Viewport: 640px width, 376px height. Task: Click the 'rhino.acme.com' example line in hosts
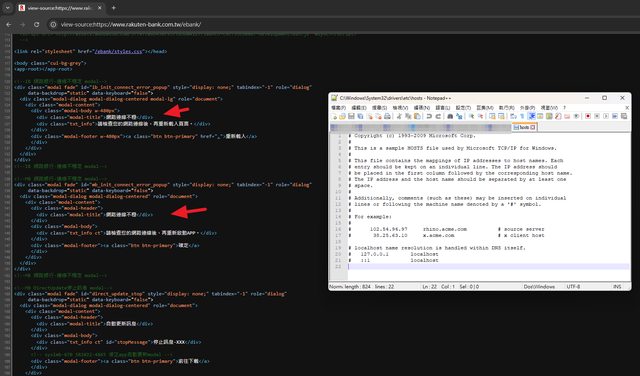[x=445, y=229]
